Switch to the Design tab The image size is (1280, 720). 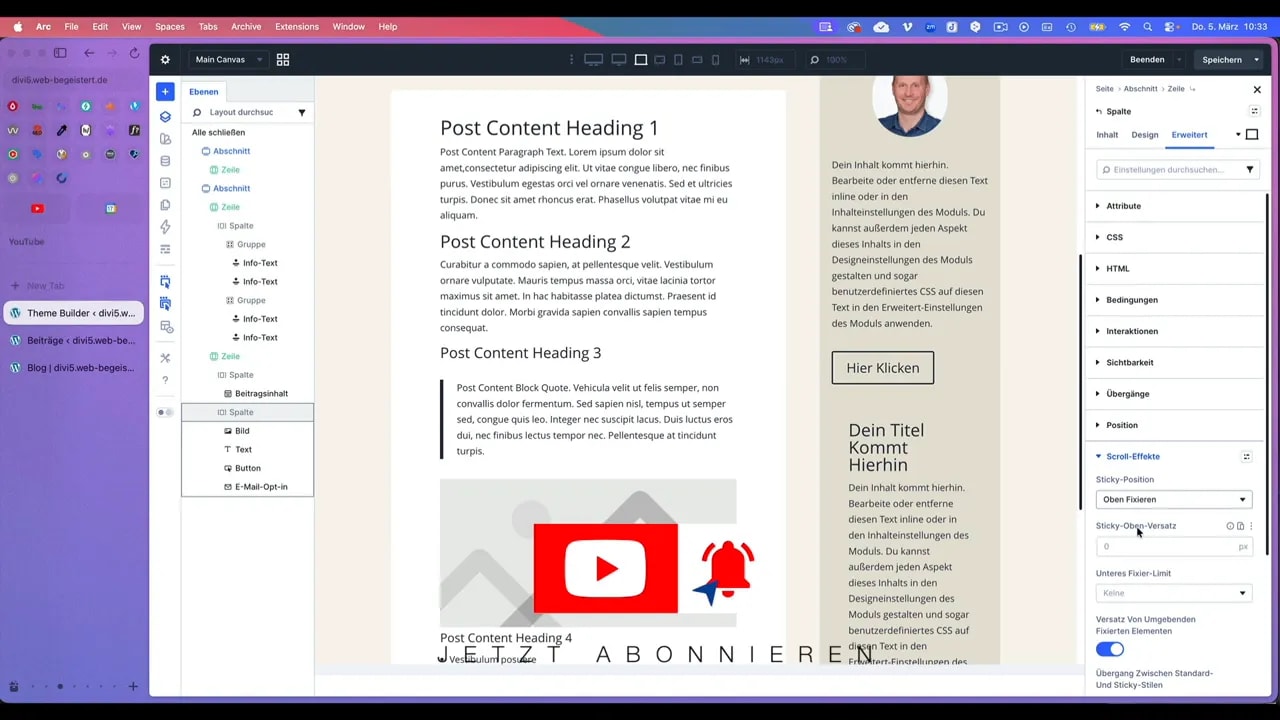point(1145,134)
